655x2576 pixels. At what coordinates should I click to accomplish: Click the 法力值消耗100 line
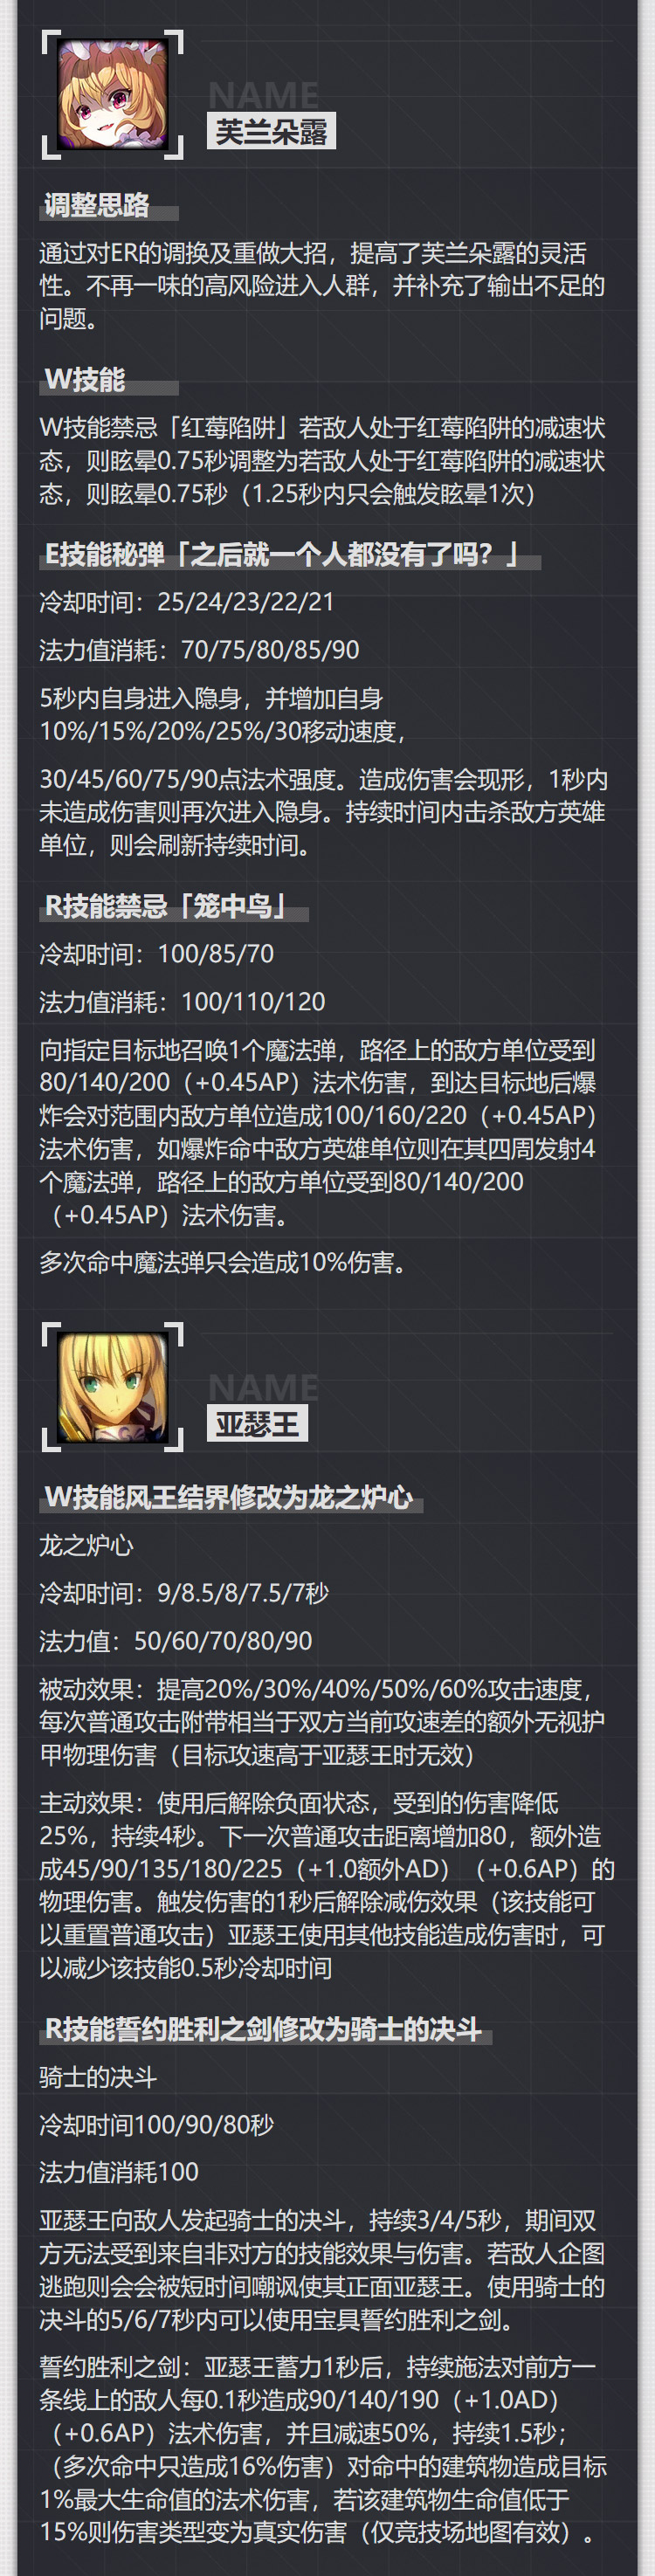point(119,2172)
